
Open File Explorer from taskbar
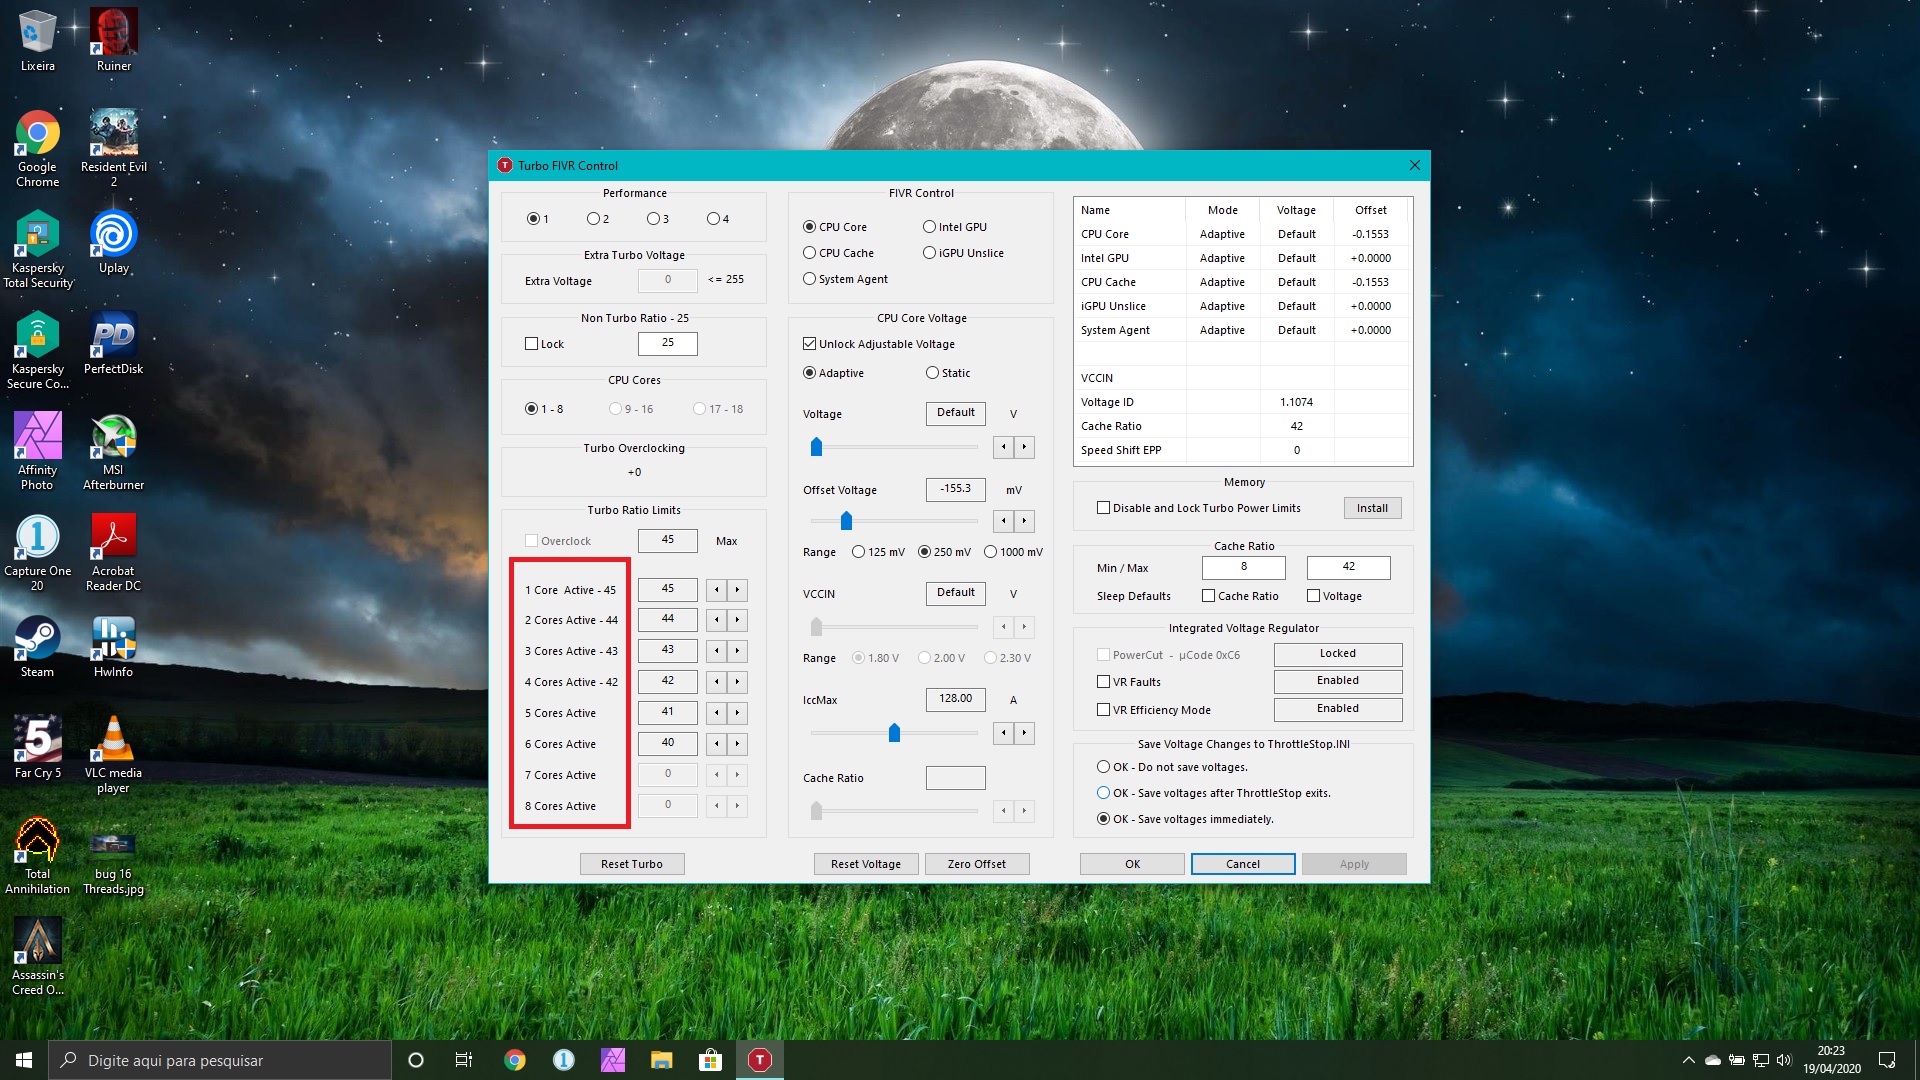tap(661, 1060)
